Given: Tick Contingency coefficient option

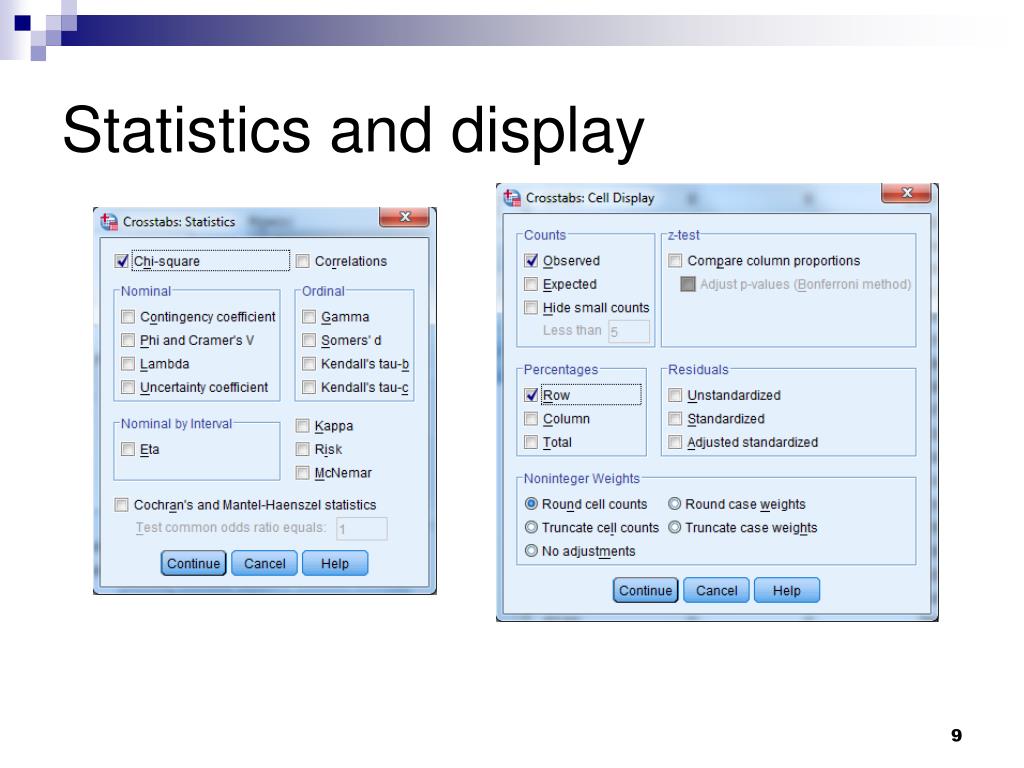Looking at the screenshot, I should (128, 317).
